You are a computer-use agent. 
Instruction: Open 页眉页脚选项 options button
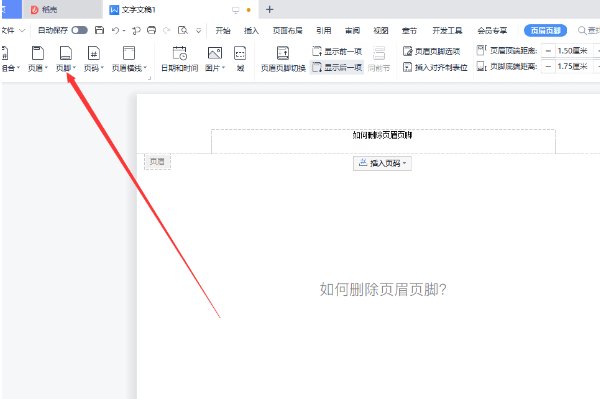point(431,51)
